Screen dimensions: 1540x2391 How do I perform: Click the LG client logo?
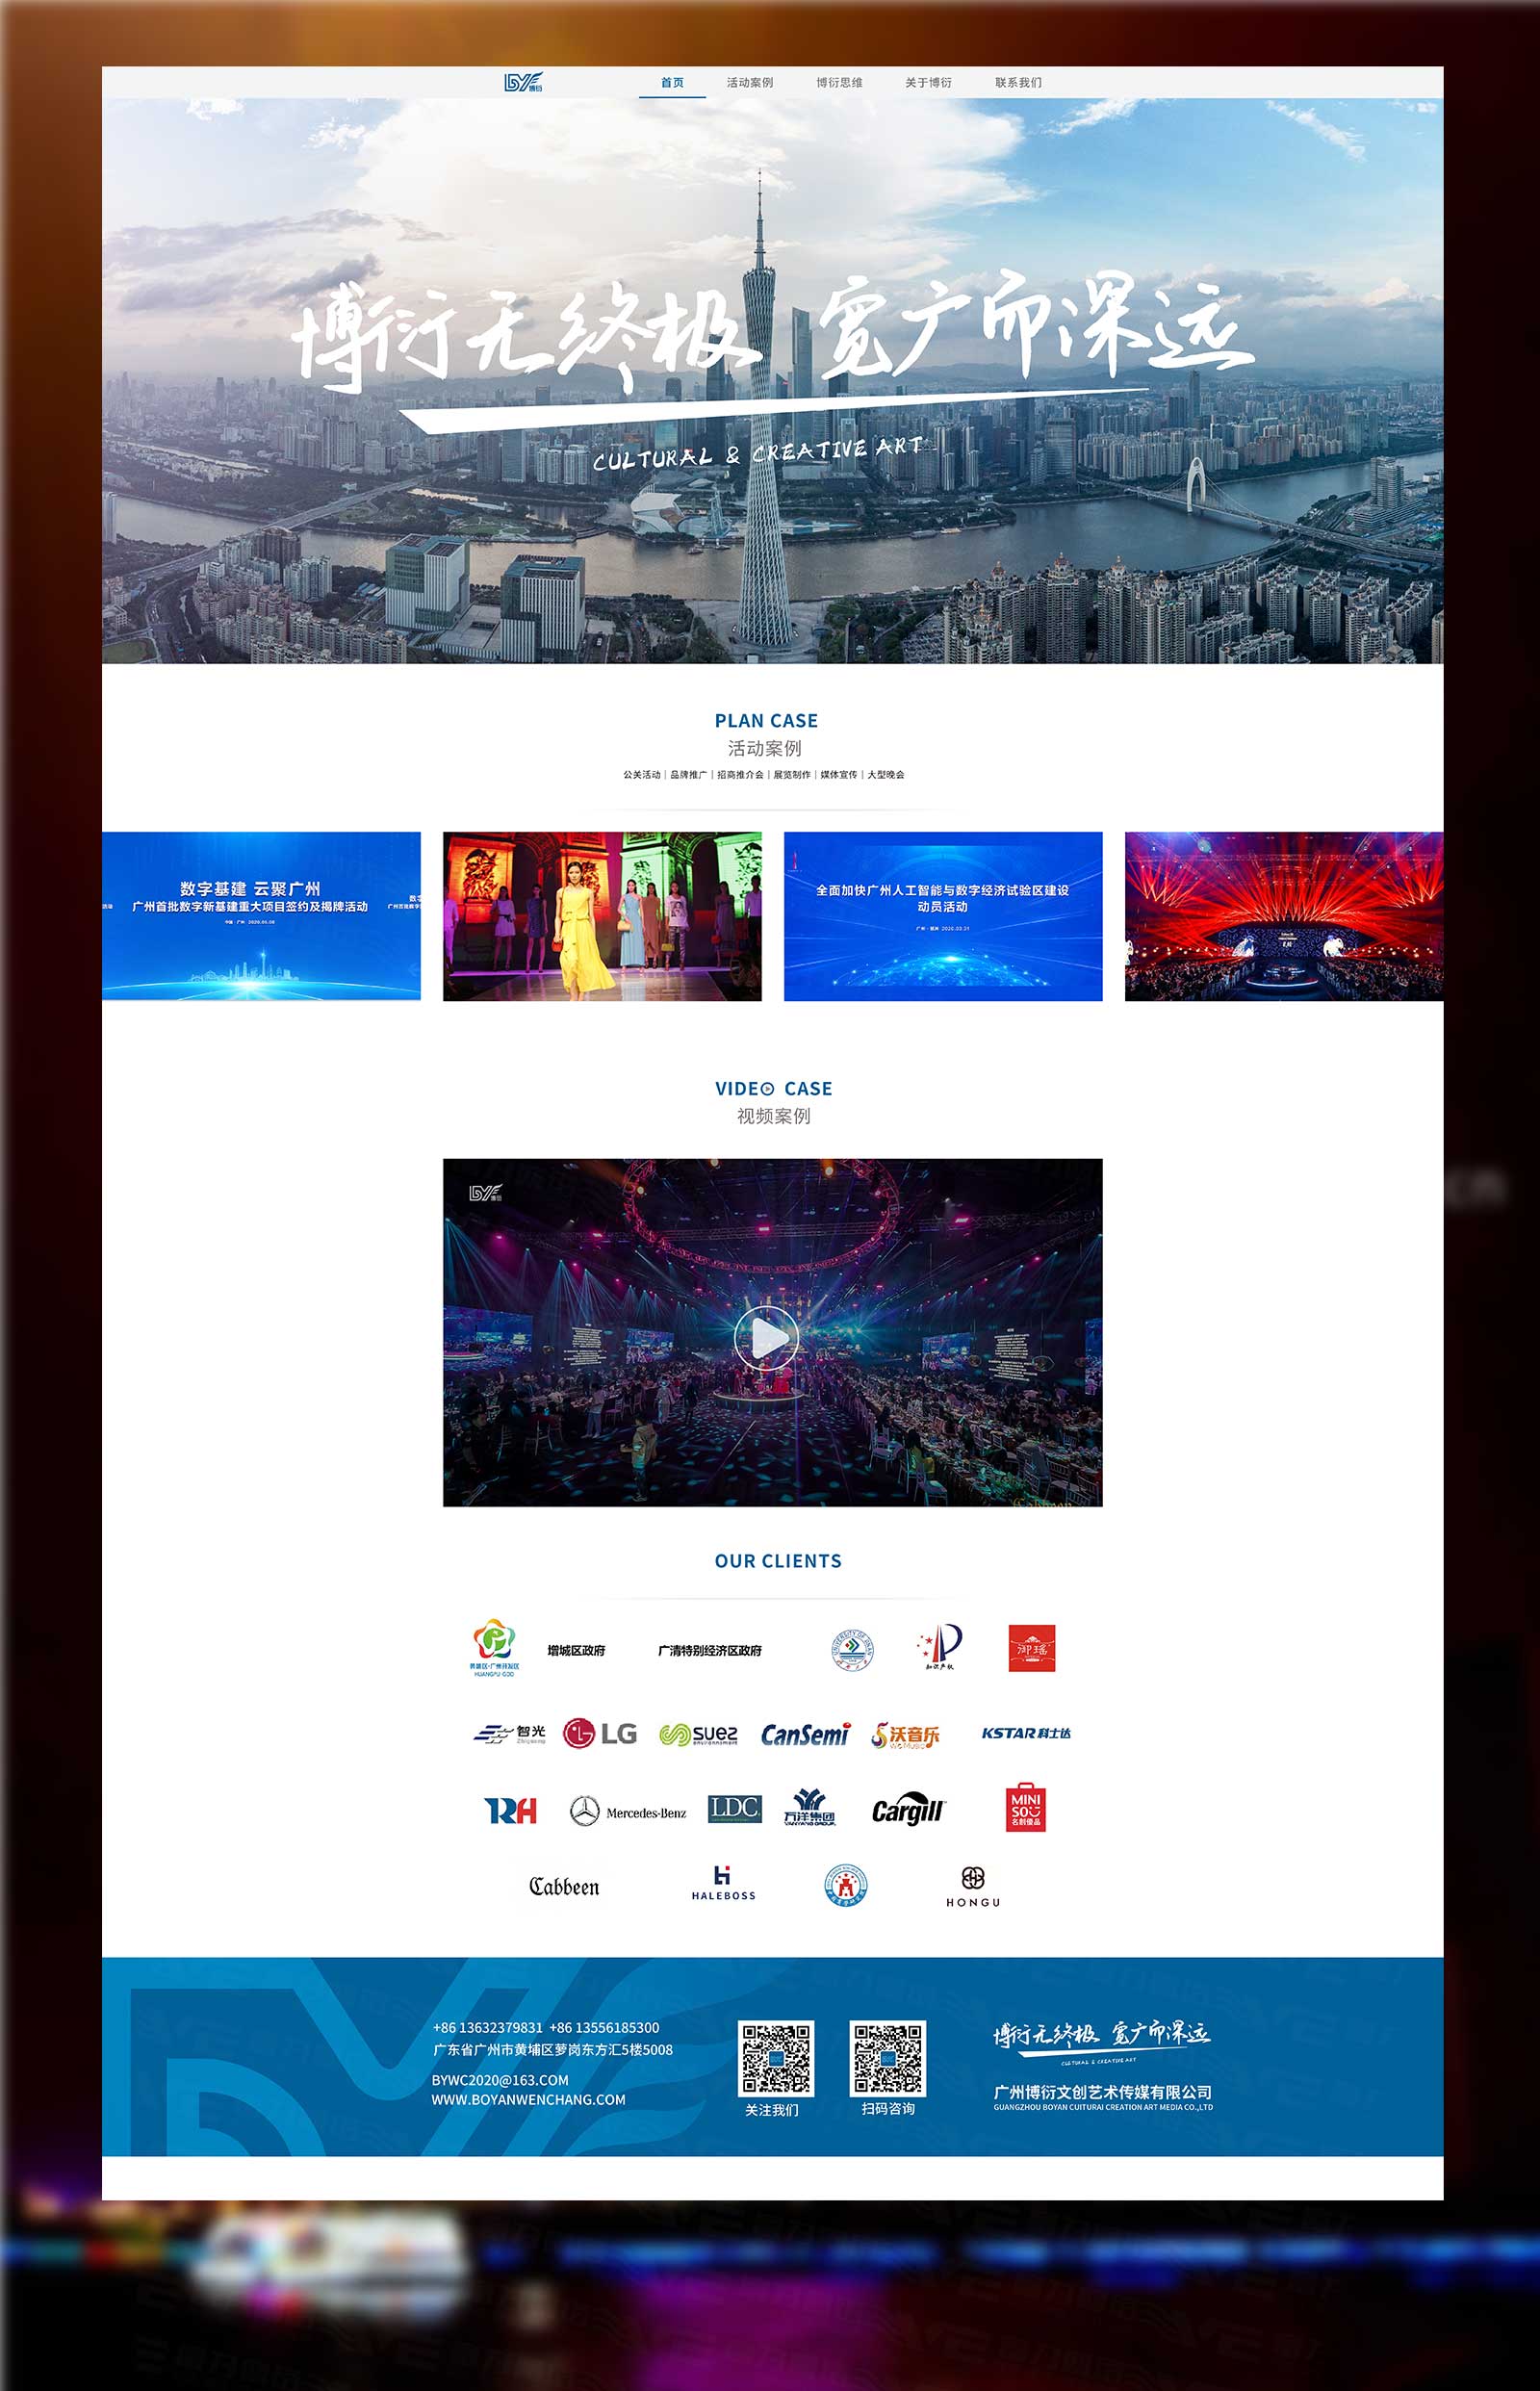coord(600,1733)
